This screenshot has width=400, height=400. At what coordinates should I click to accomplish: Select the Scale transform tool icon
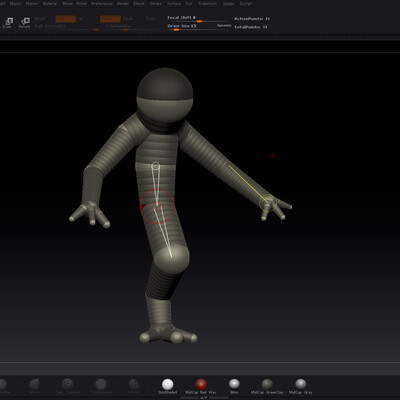click(8, 23)
